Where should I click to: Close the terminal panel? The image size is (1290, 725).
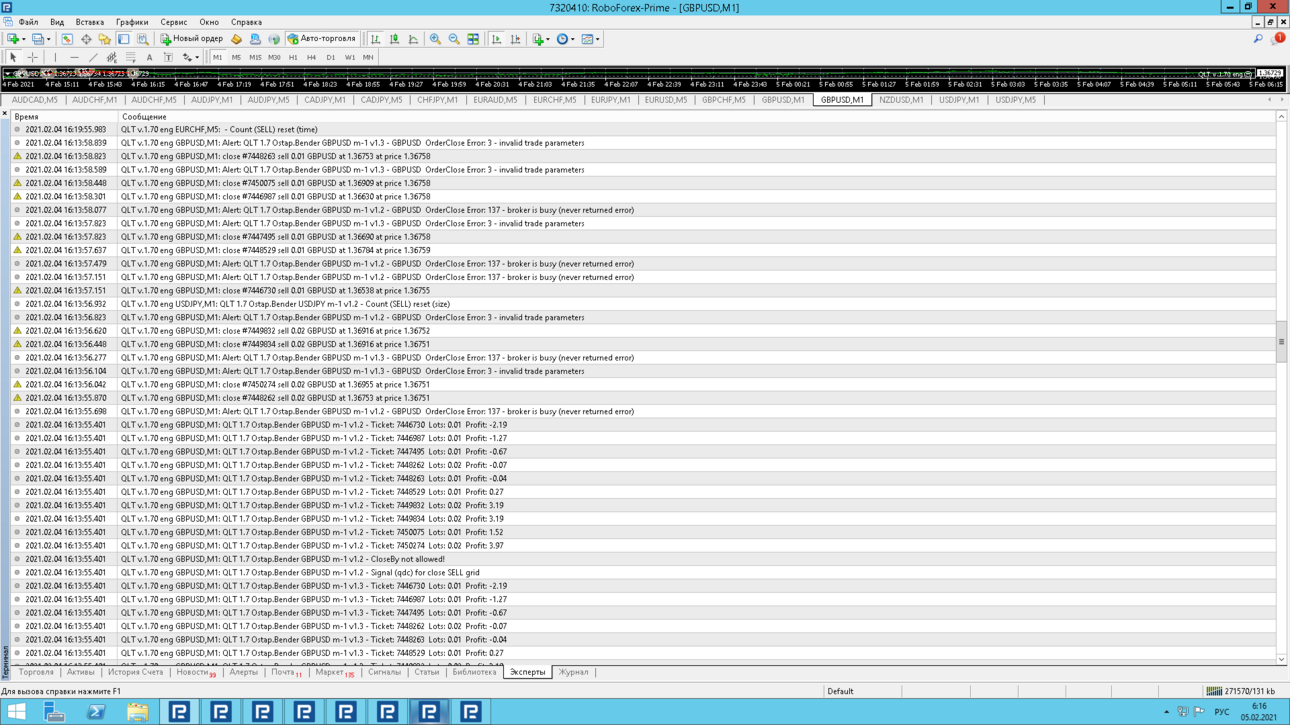click(5, 114)
